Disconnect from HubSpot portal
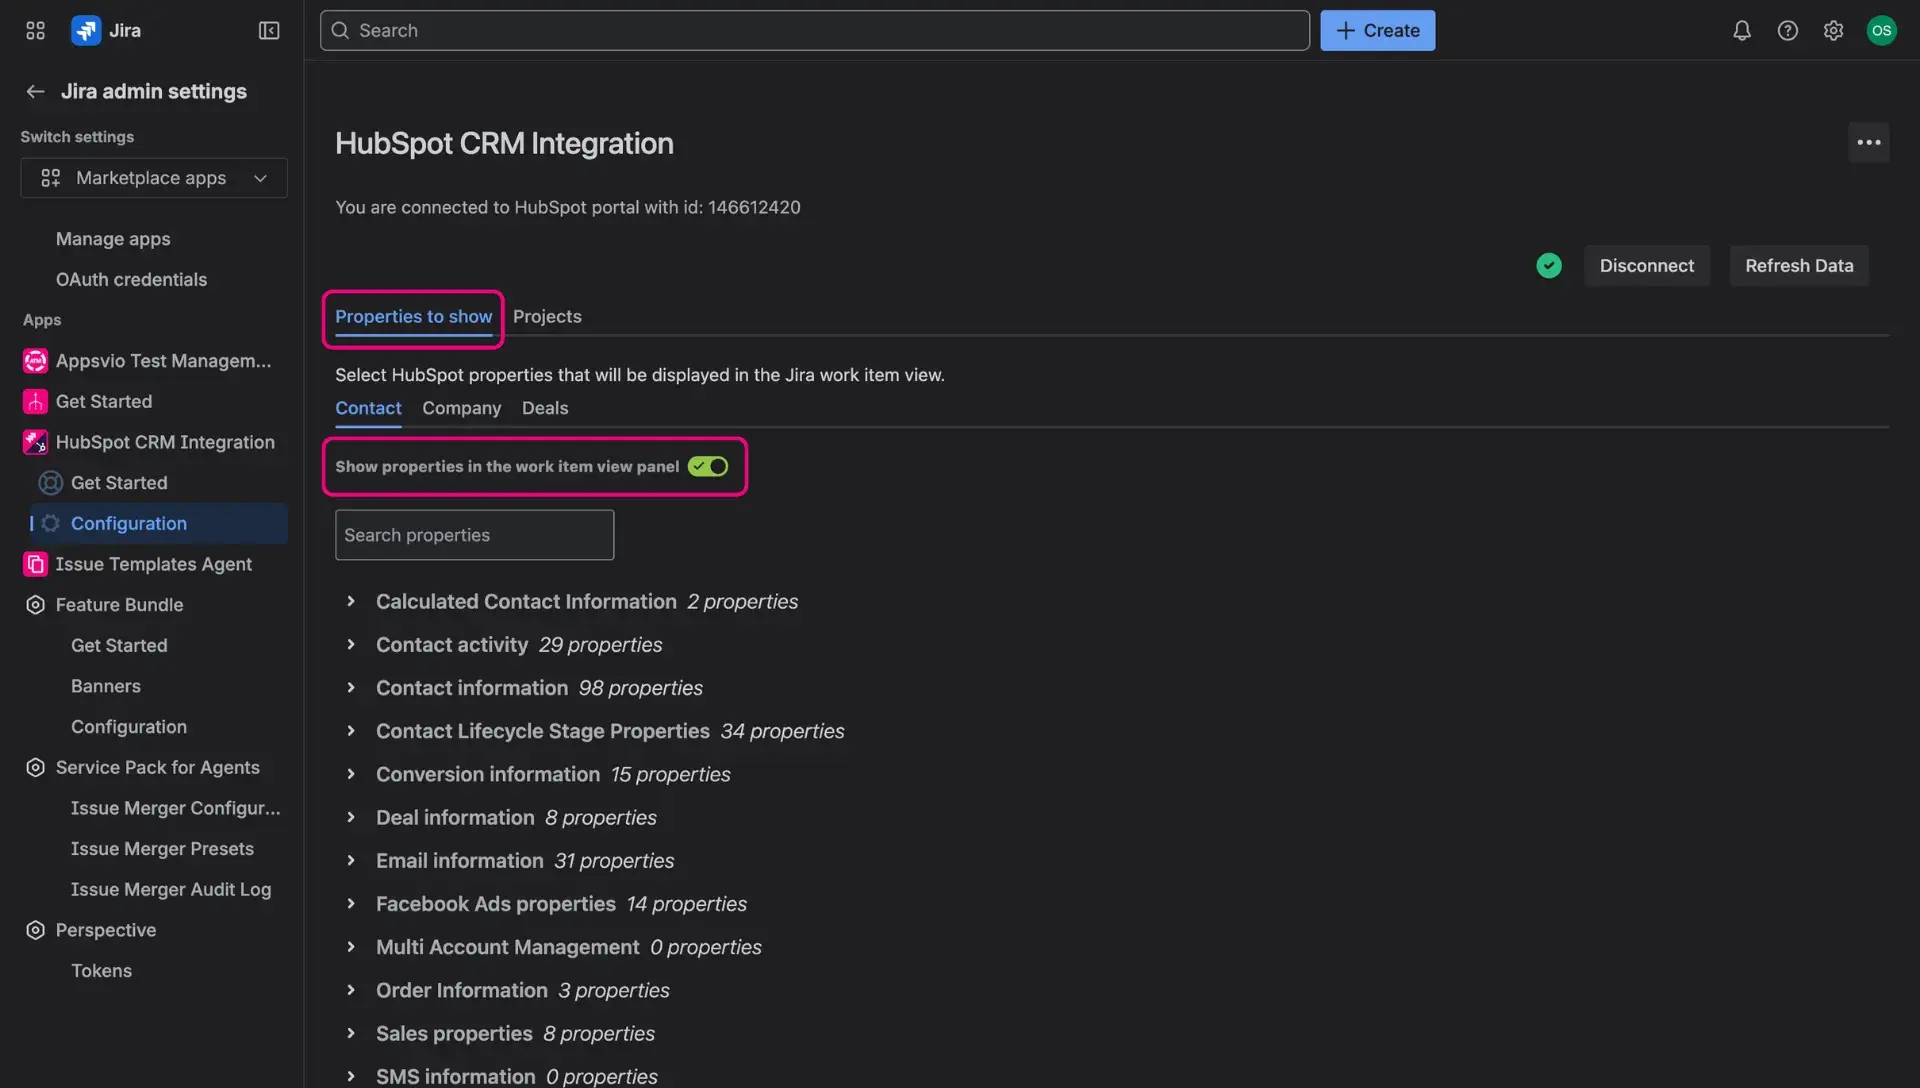 click(x=1647, y=265)
